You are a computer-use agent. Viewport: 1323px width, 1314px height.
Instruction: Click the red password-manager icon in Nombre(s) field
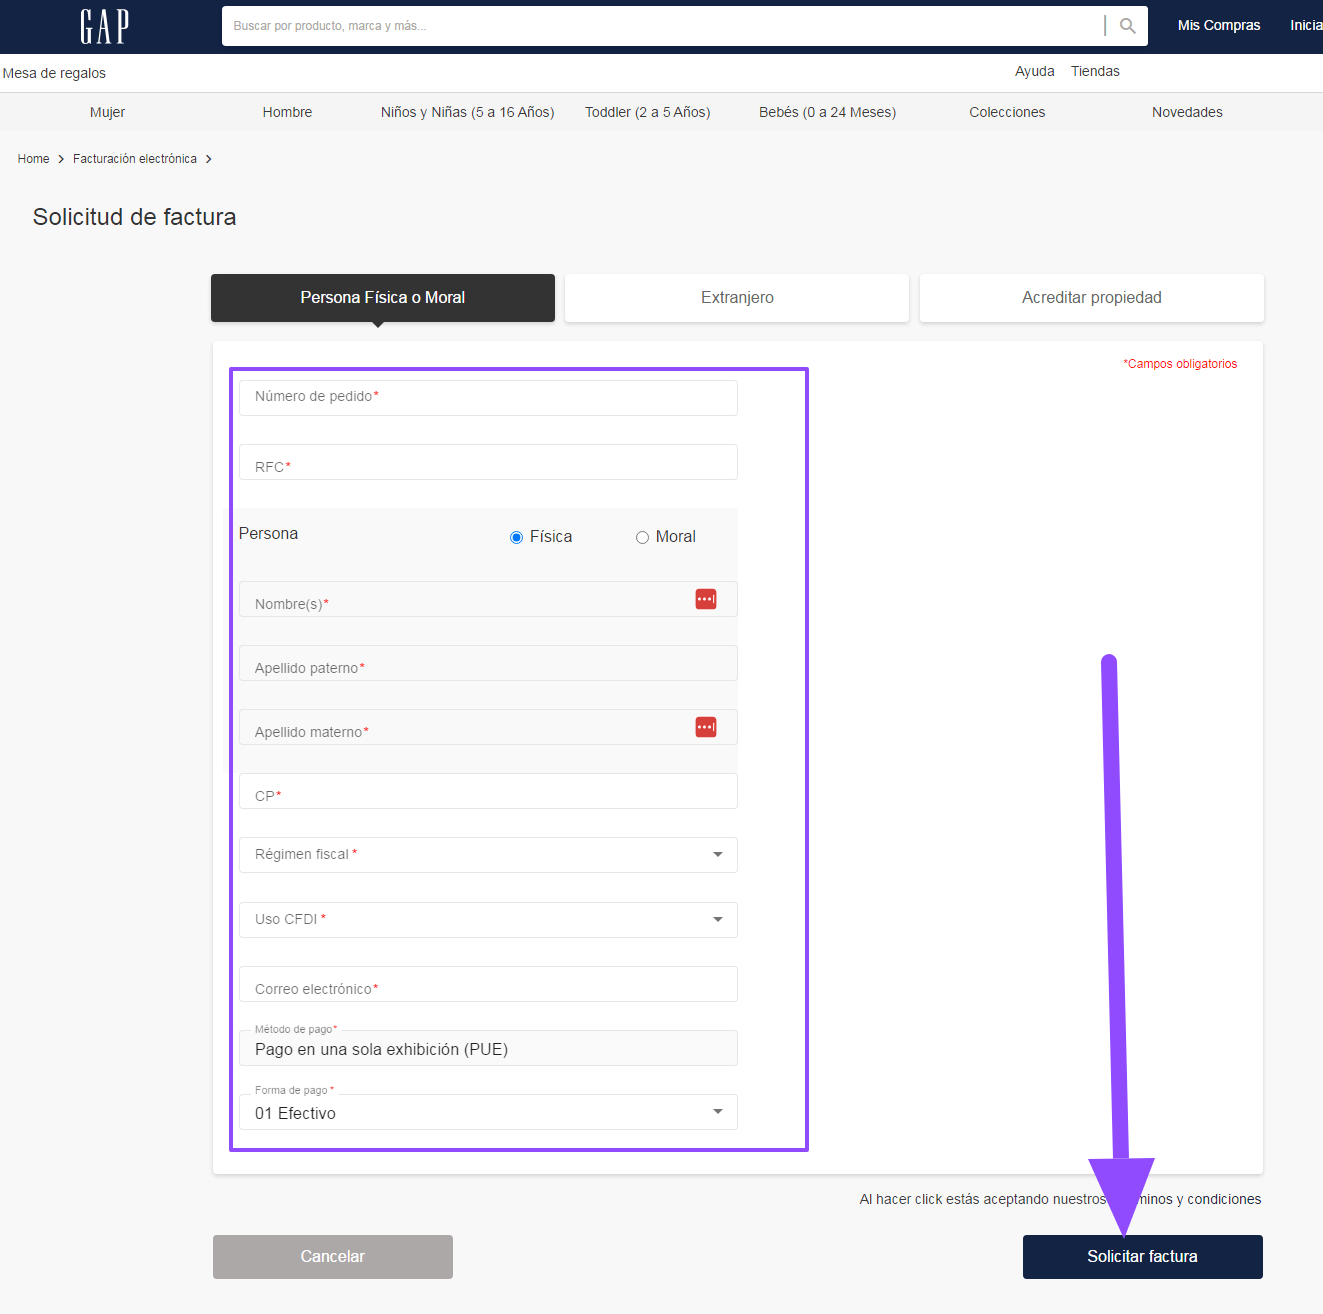[x=706, y=599]
